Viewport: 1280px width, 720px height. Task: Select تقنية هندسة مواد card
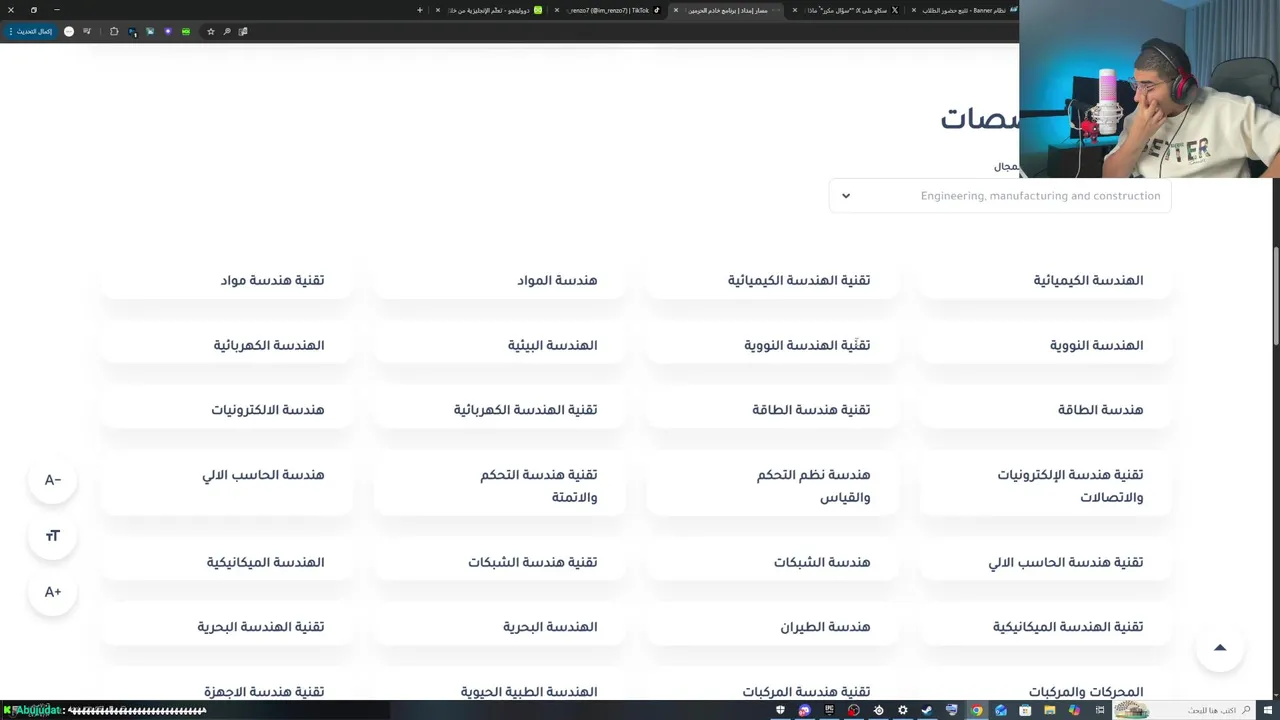click(226, 280)
